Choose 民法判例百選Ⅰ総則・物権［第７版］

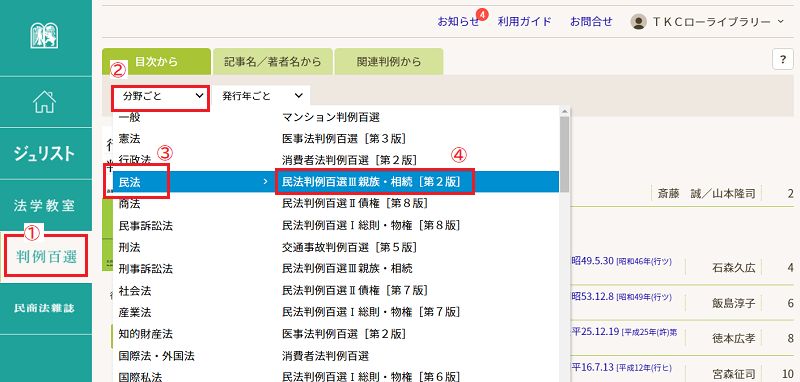(x=371, y=312)
